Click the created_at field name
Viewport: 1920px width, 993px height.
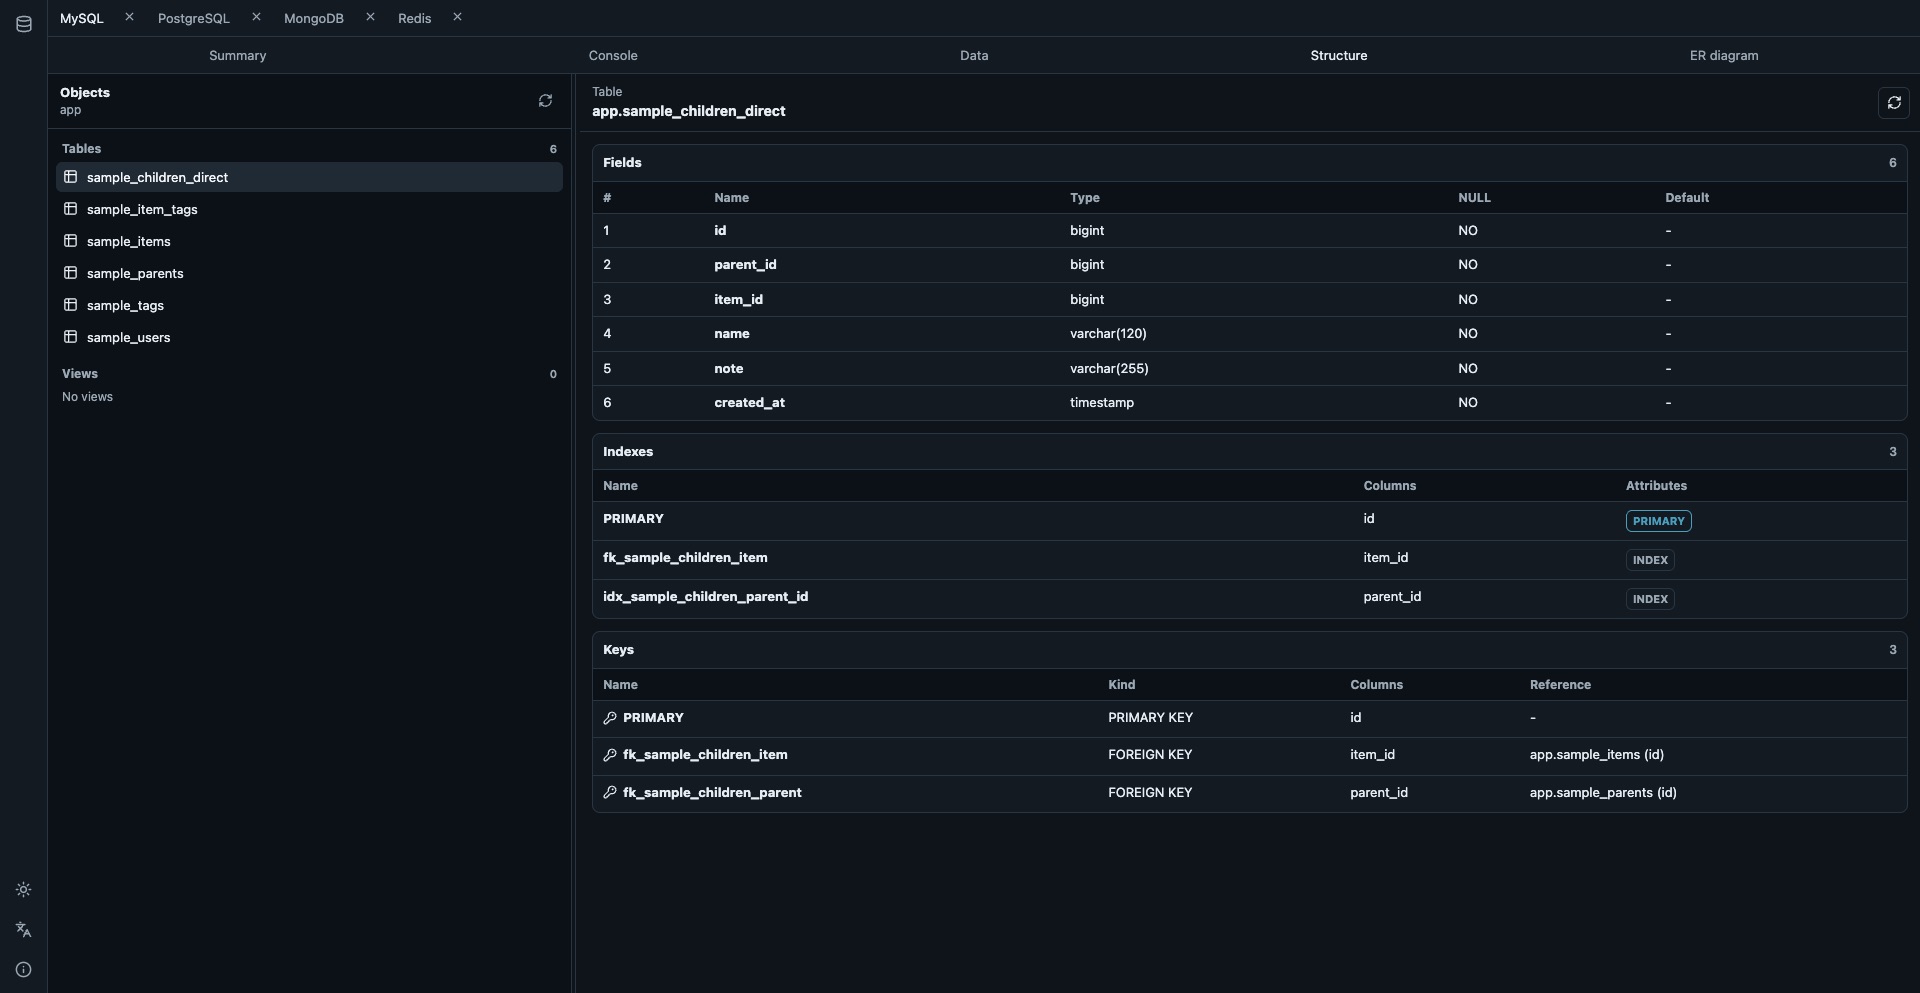pyautogui.click(x=749, y=403)
